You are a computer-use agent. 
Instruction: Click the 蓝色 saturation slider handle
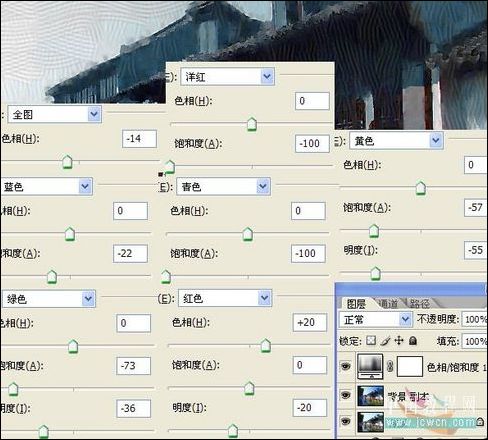click(x=52, y=277)
